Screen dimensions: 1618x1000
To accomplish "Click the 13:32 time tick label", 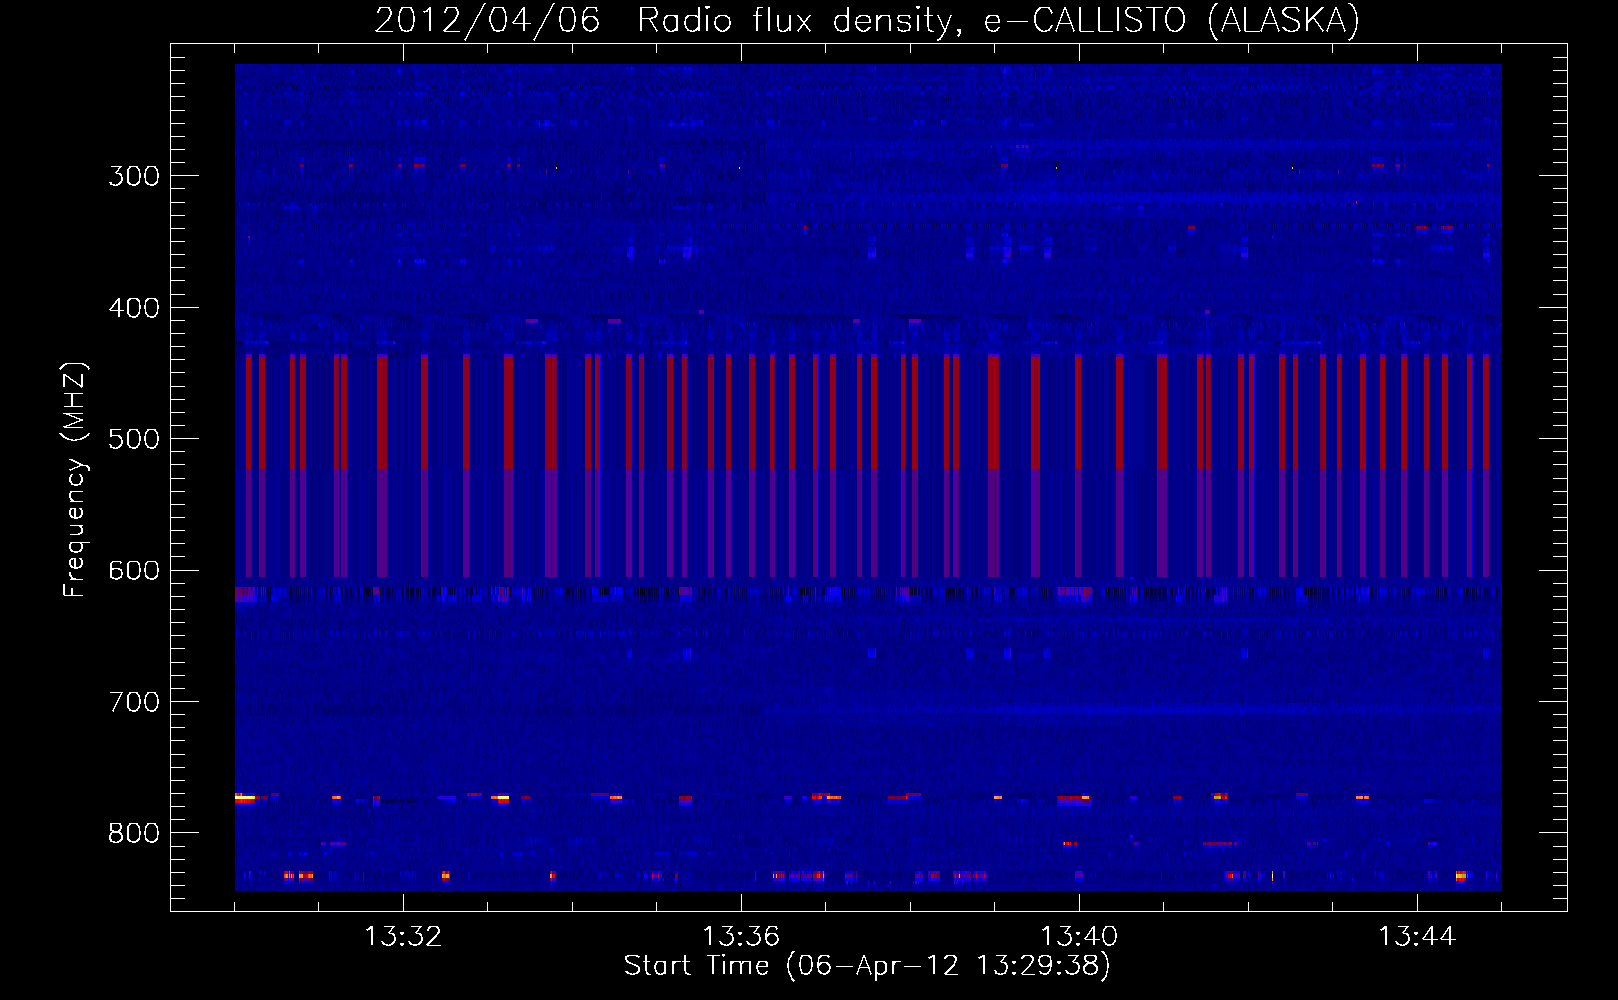I will [403, 936].
